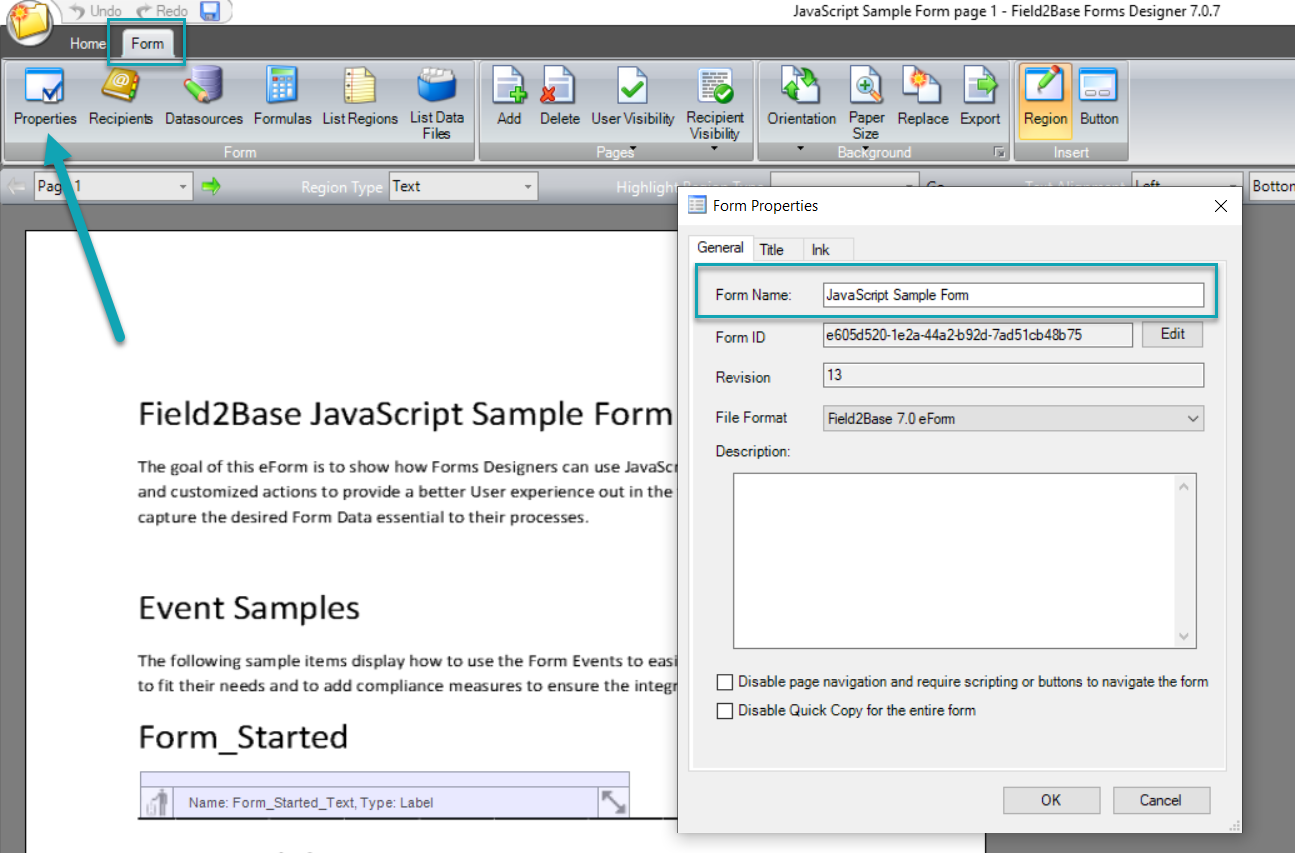Replace the background image
The height and width of the screenshot is (853, 1295).
[922, 98]
